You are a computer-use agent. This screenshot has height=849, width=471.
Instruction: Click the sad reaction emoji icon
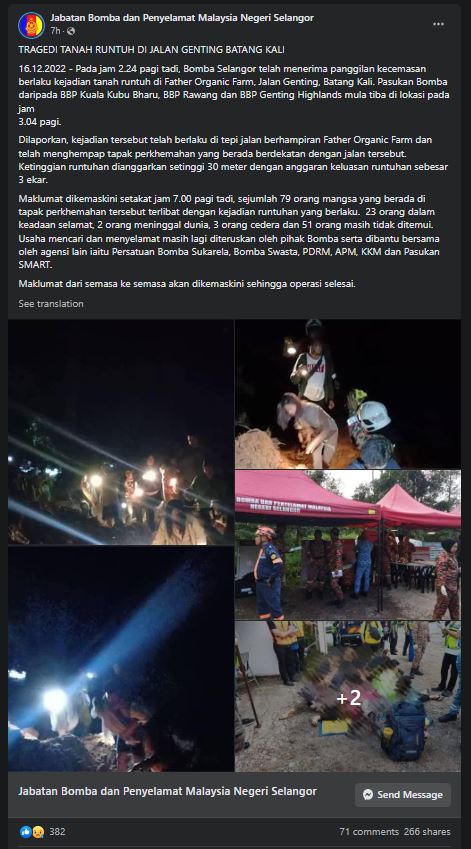pyautogui.click(x=37, y=832)
